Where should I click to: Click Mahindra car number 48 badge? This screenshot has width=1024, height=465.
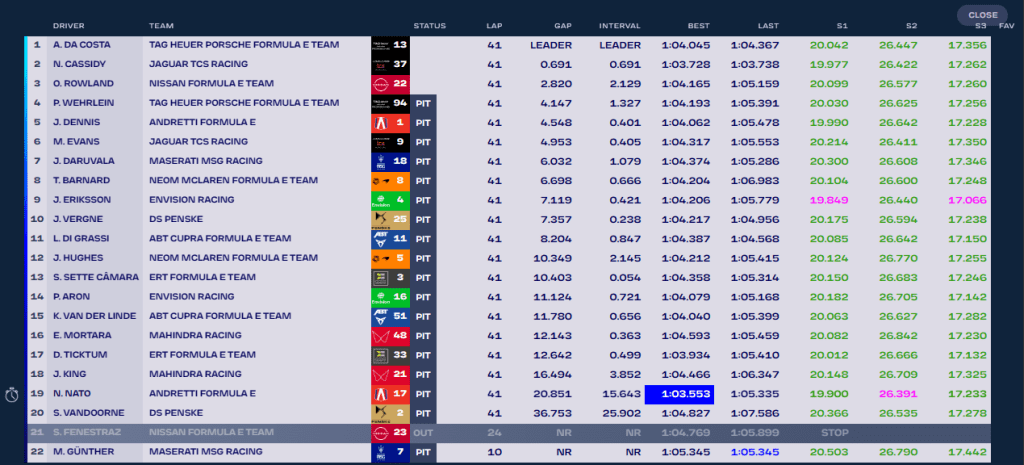pos(391,336)
